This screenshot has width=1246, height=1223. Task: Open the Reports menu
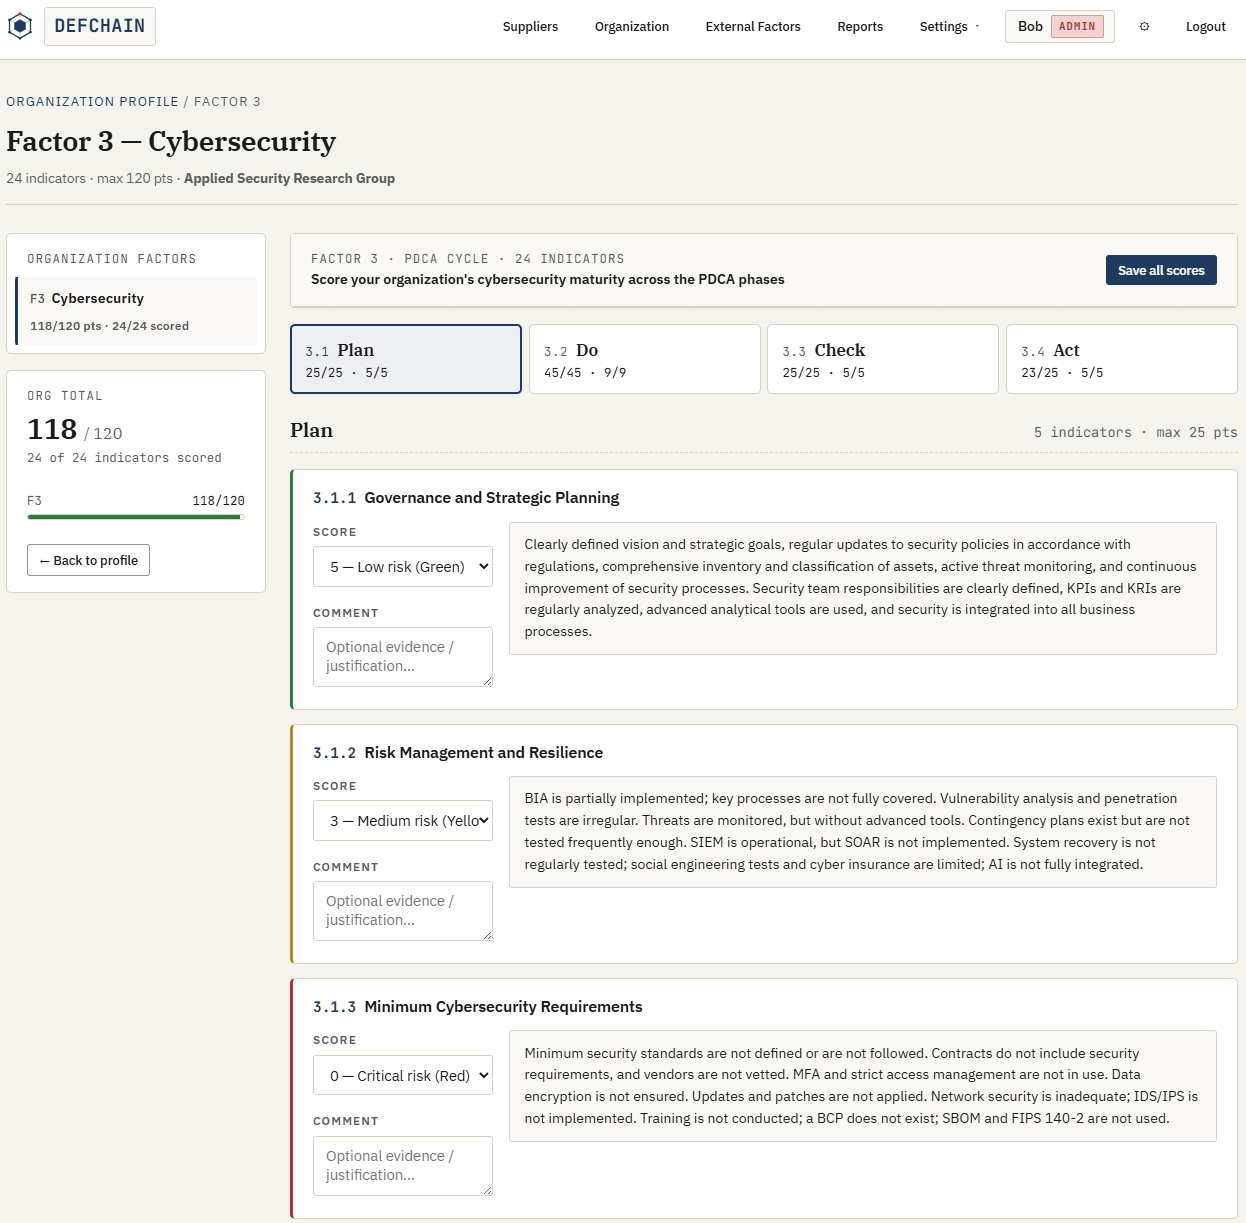(x=860, y=27)
